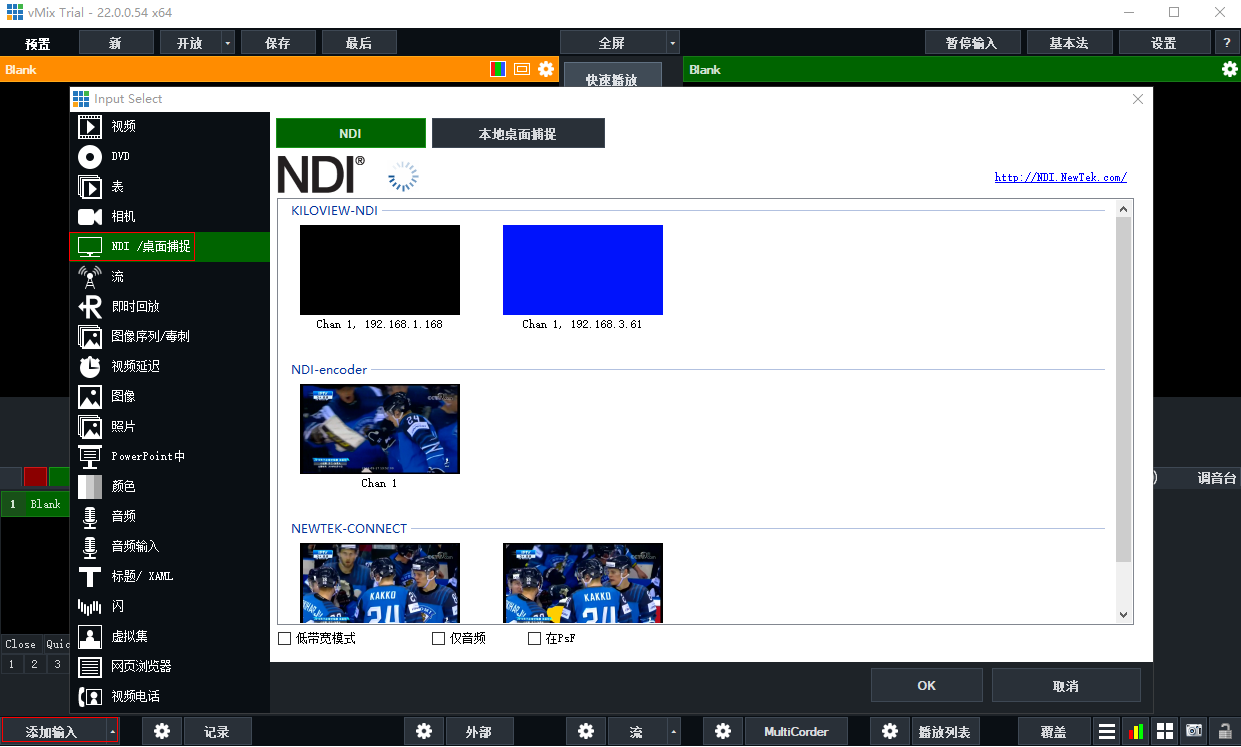
Task: Click 取消 cancel button
Action: (1066, 685)
